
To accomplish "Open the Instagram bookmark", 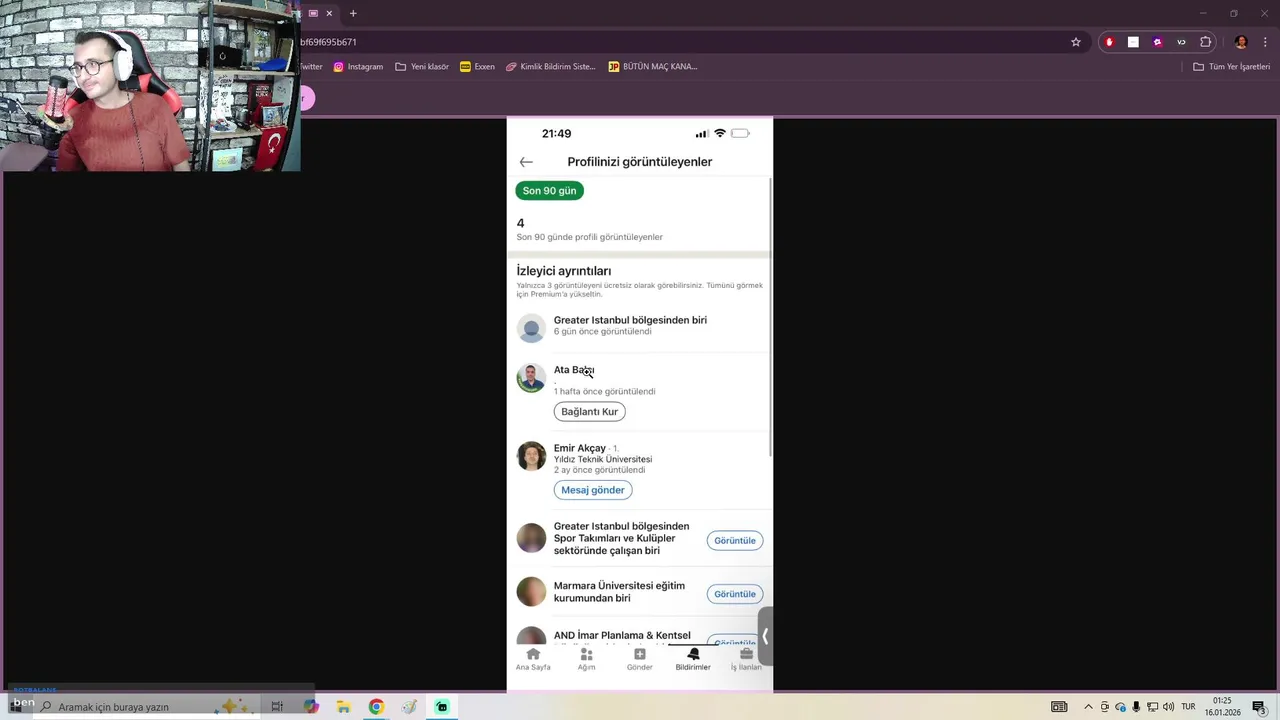I will [x=358, y=67].
